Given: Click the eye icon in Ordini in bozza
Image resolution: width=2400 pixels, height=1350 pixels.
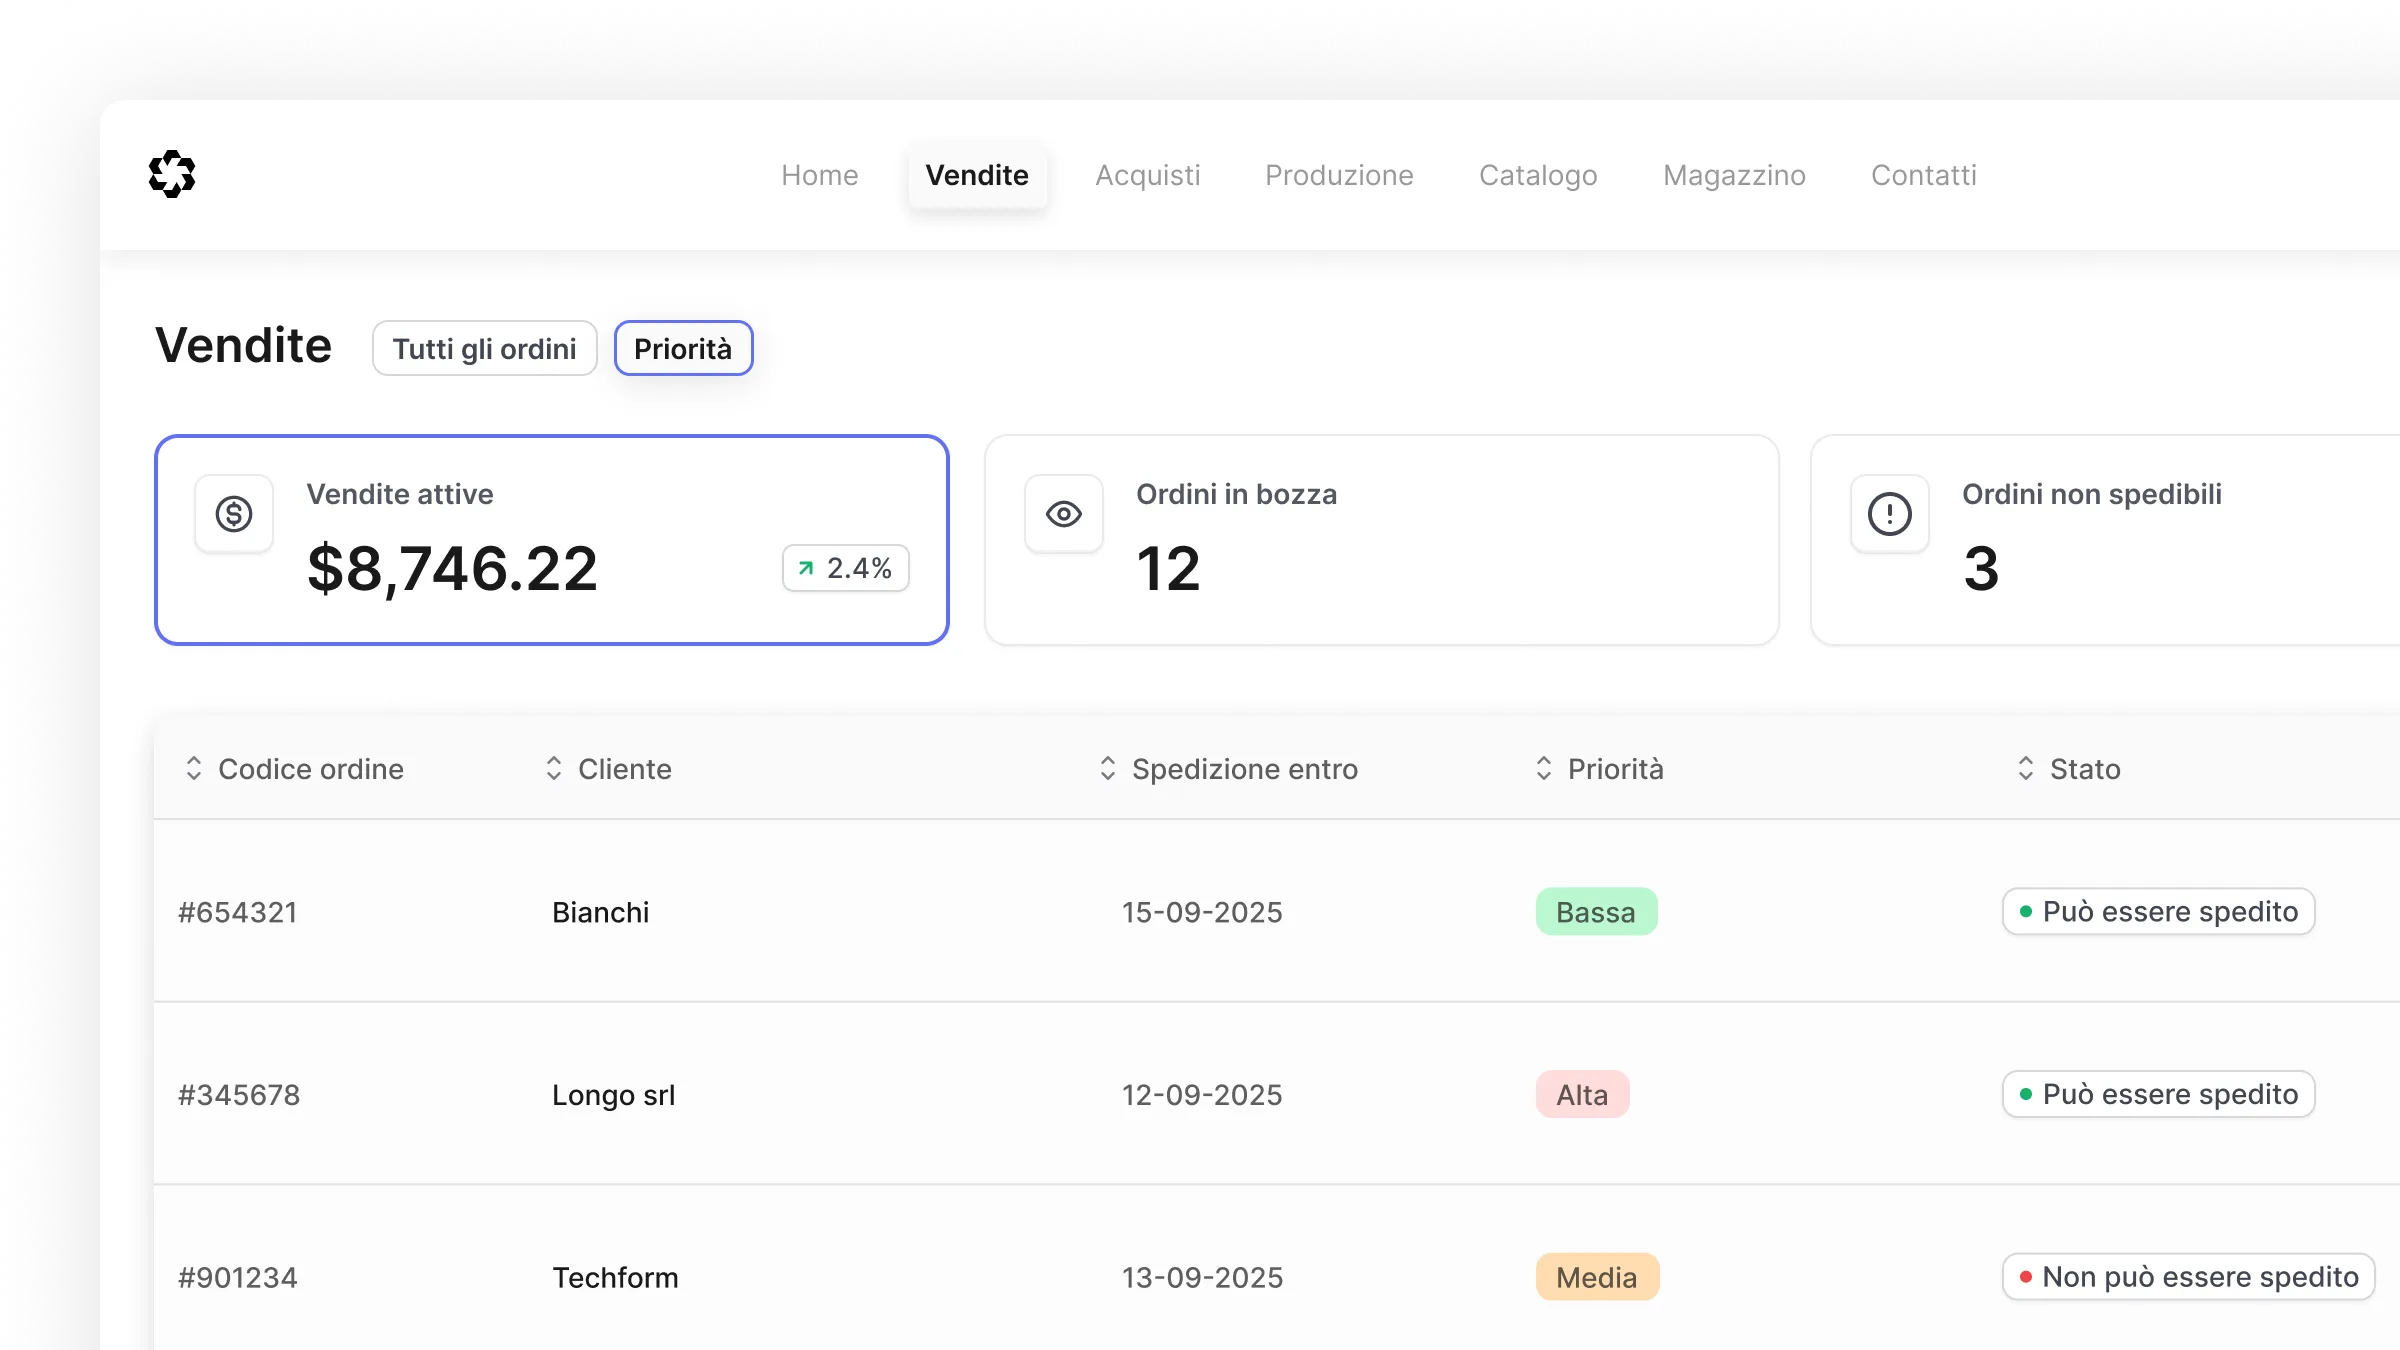Looking at the screenshot, I should pos(1064,514).
